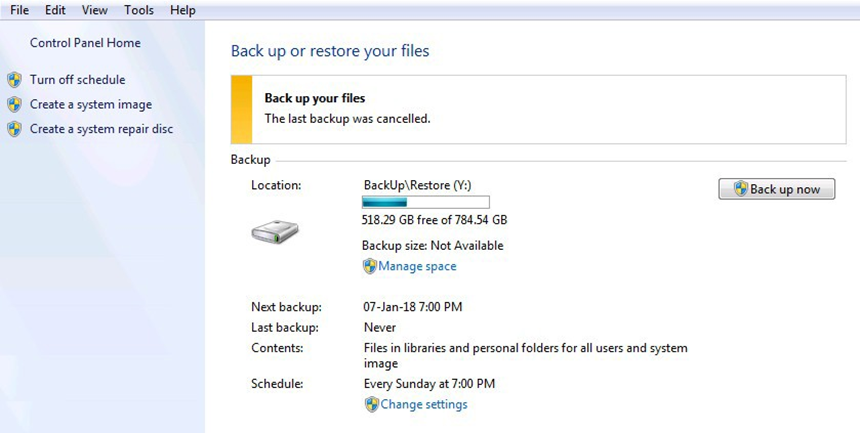This screenshot has height=433, width=860.
Task: Click shield icon beside Create a system repair disc
Action: [x=15, y=129]
